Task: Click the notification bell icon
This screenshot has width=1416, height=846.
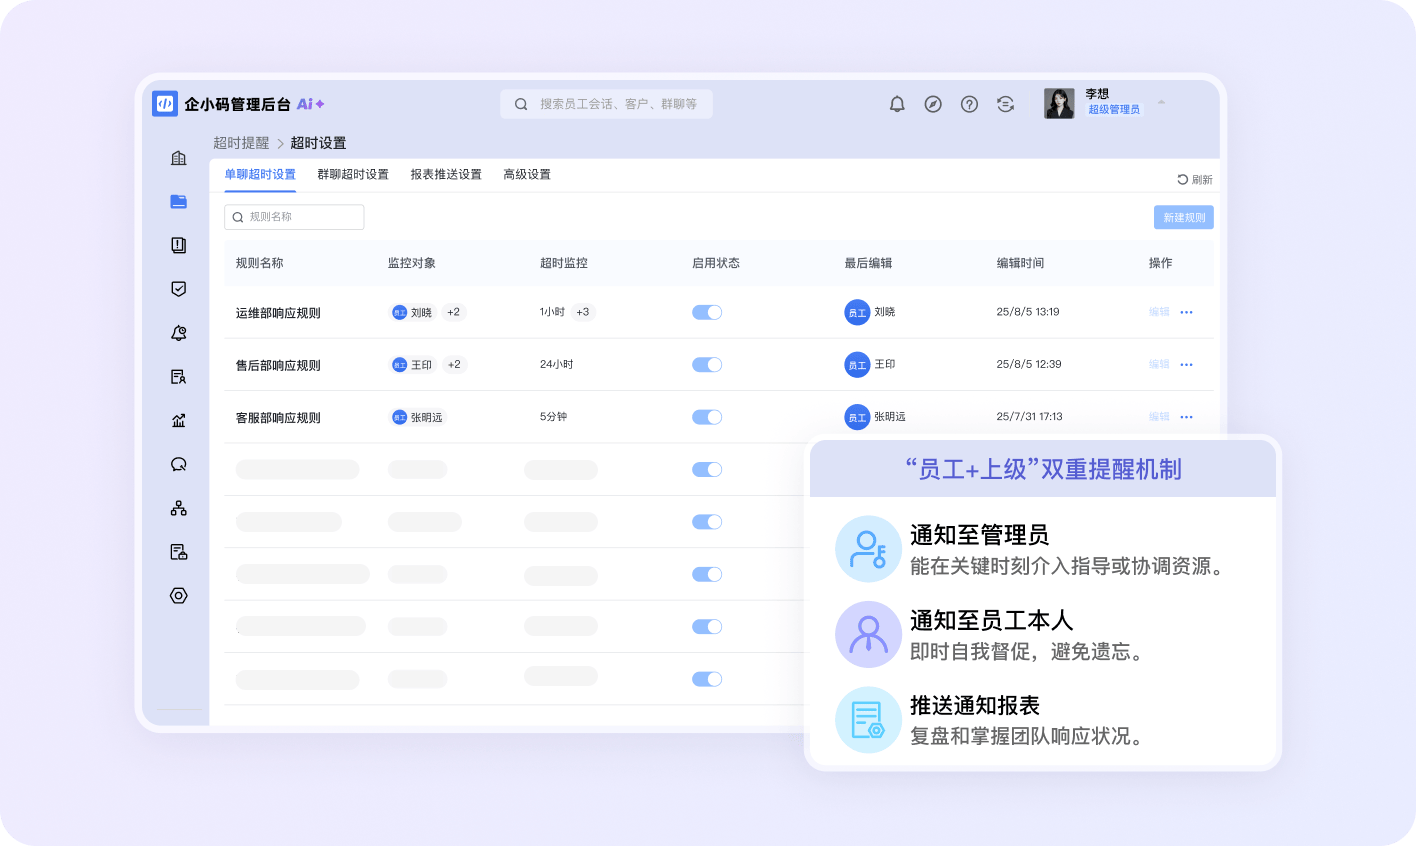Action: (897, 104)
